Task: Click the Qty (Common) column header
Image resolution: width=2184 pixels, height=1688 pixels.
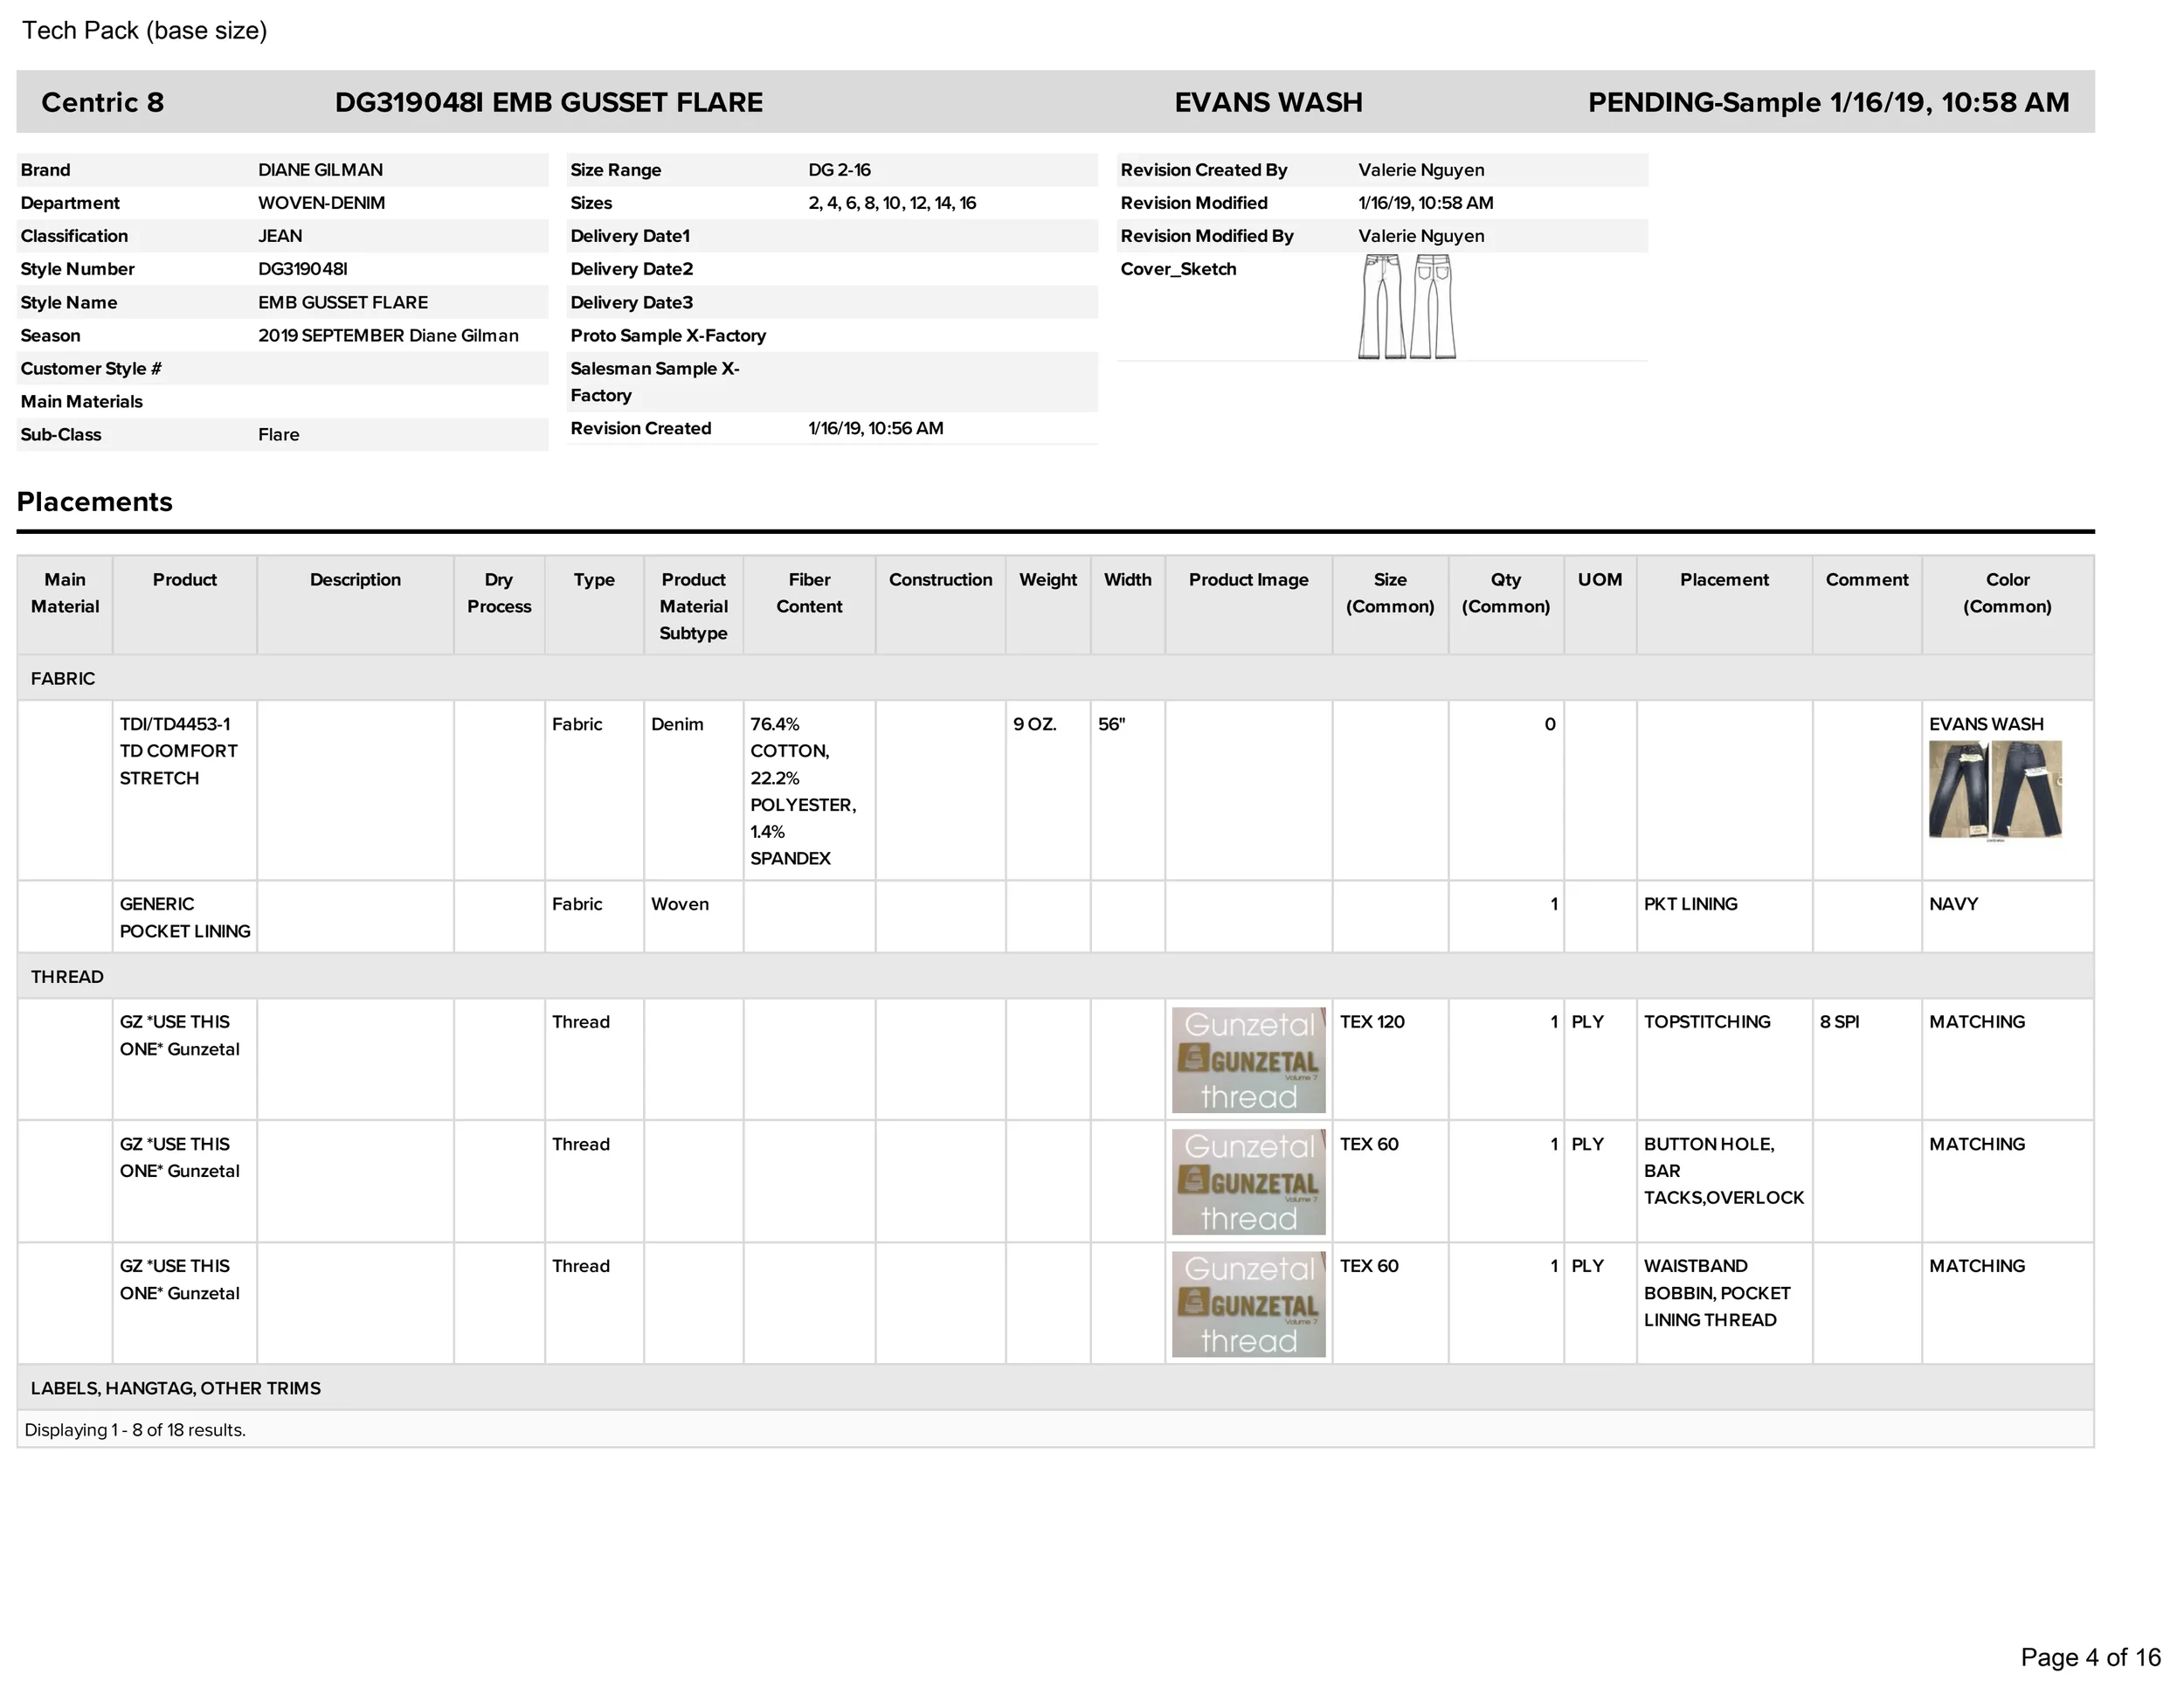Action: click(x=1506, y=605)
